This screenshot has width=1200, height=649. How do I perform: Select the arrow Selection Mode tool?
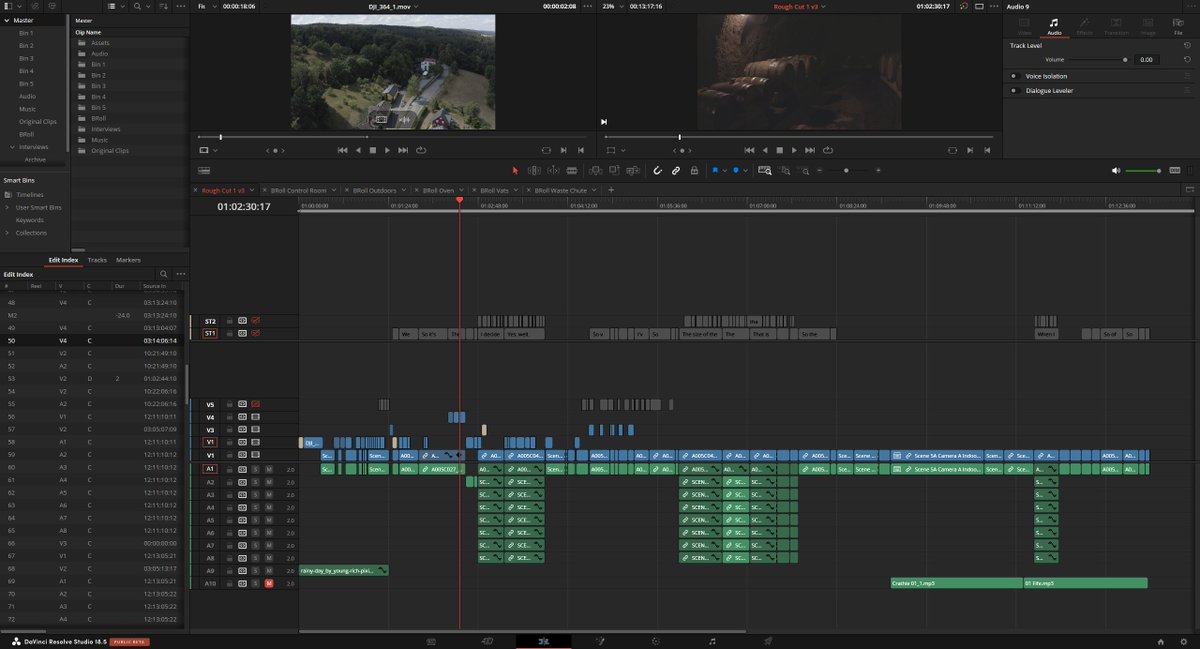[515, 170]
